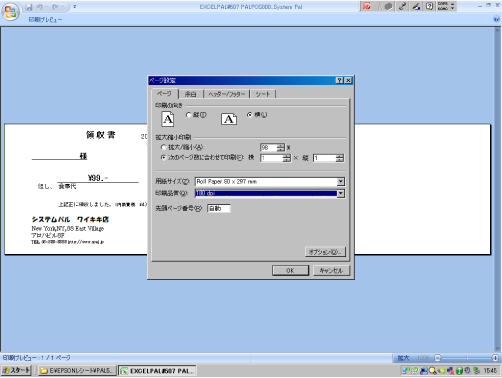Click the キャンセル cancel button
This screenshot has width=502, height=378.
pyautogui.click(x=331, y=270)
